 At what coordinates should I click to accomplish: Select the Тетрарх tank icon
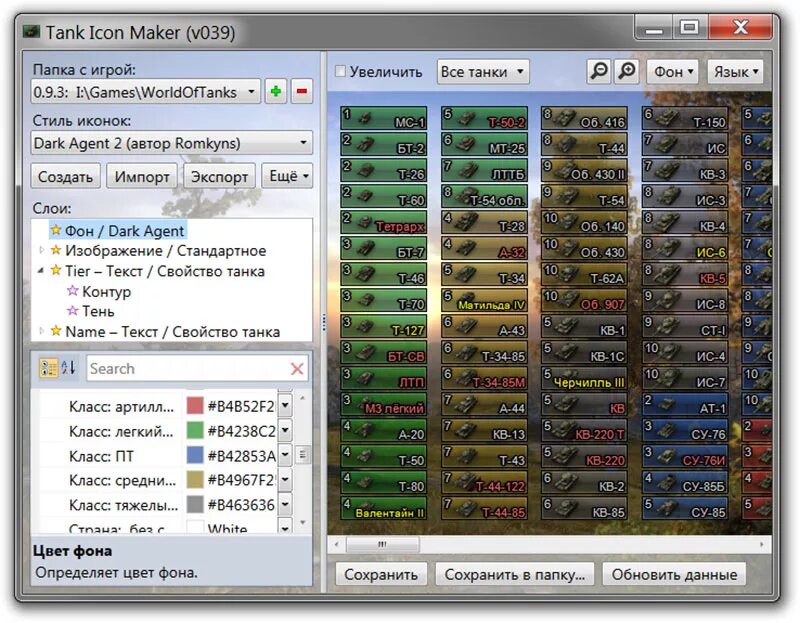[x=384, y=222]
